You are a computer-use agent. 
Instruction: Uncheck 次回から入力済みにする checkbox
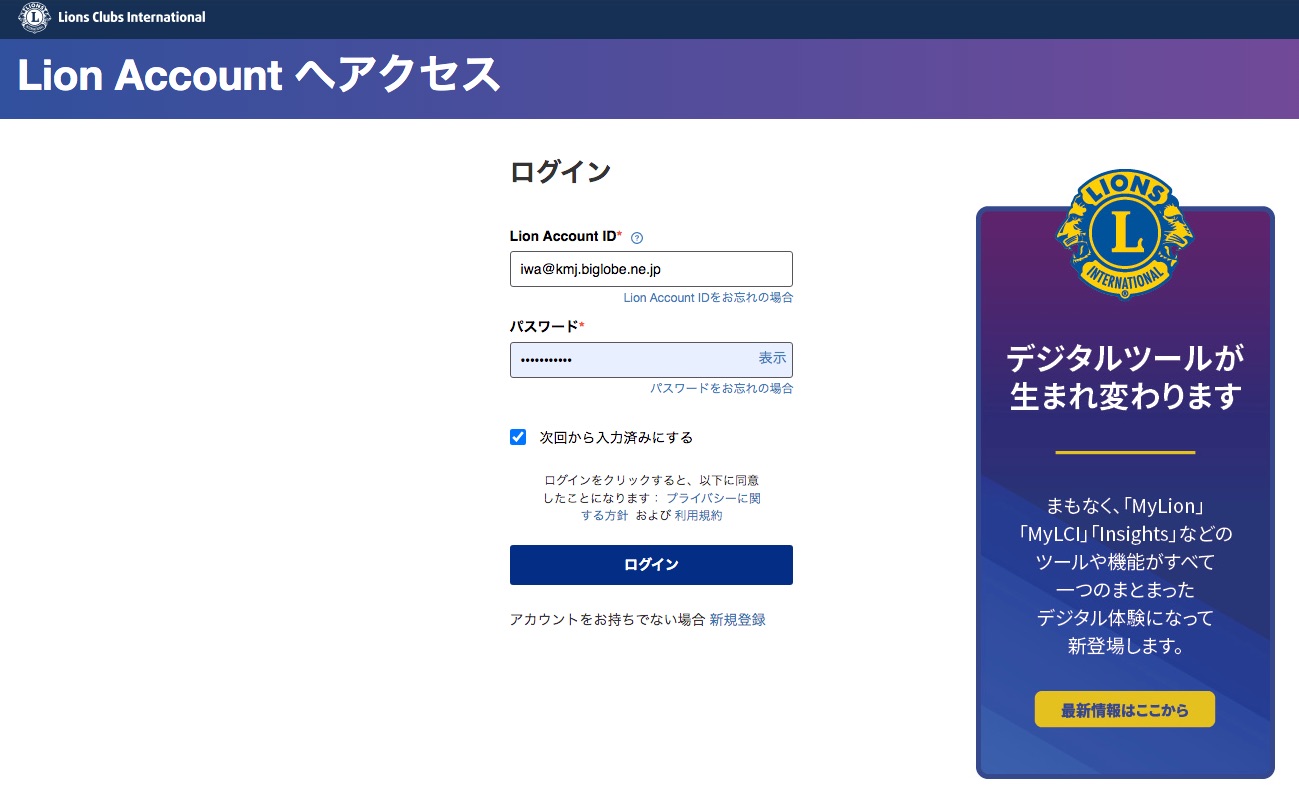[x=518, y=437]
